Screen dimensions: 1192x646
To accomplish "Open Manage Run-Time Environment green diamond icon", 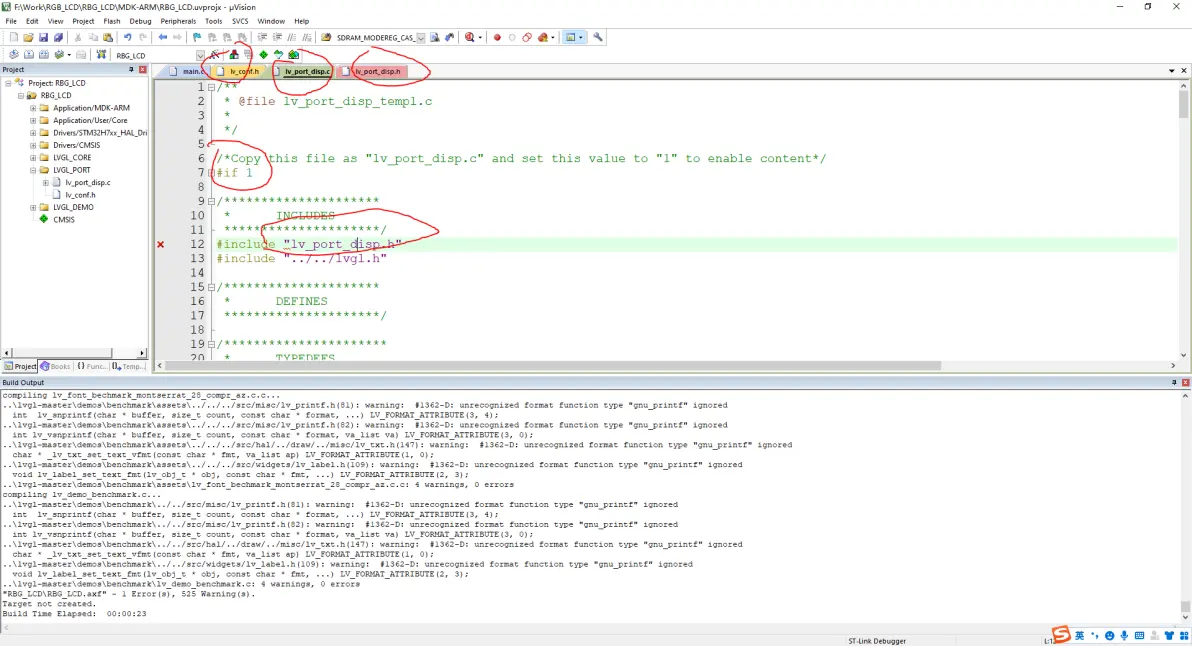I will pos(263,55).
